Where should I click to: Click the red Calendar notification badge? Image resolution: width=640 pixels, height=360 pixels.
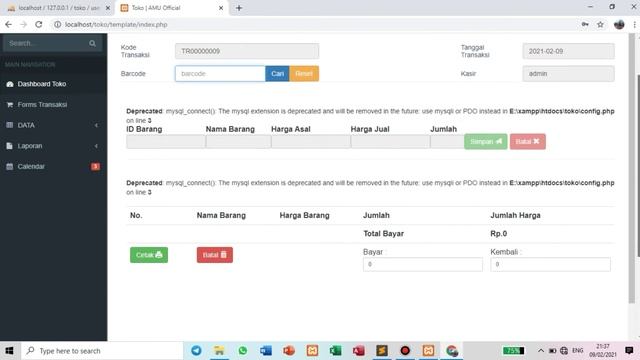(95, 167)
